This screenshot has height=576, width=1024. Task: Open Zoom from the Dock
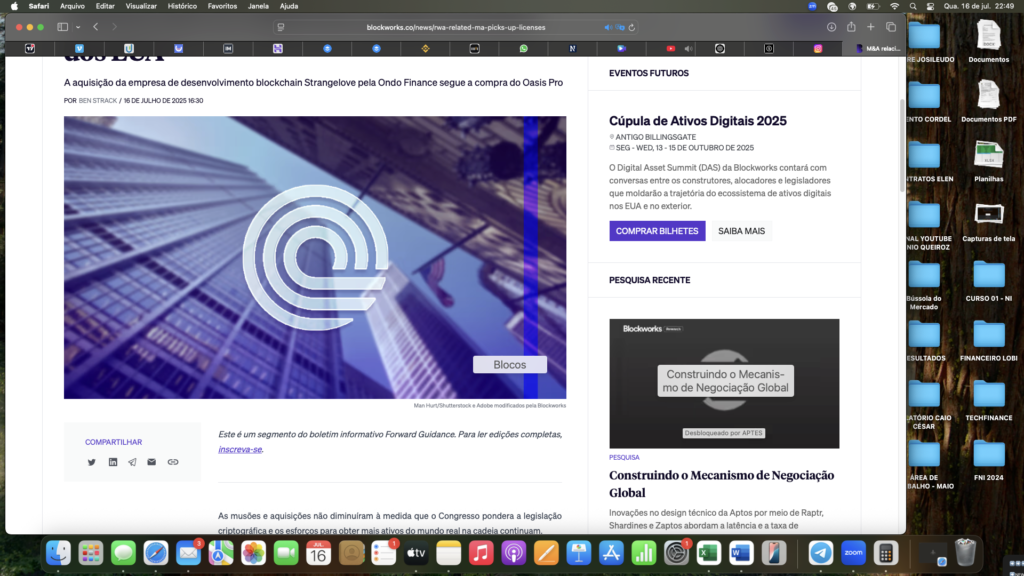854,553
